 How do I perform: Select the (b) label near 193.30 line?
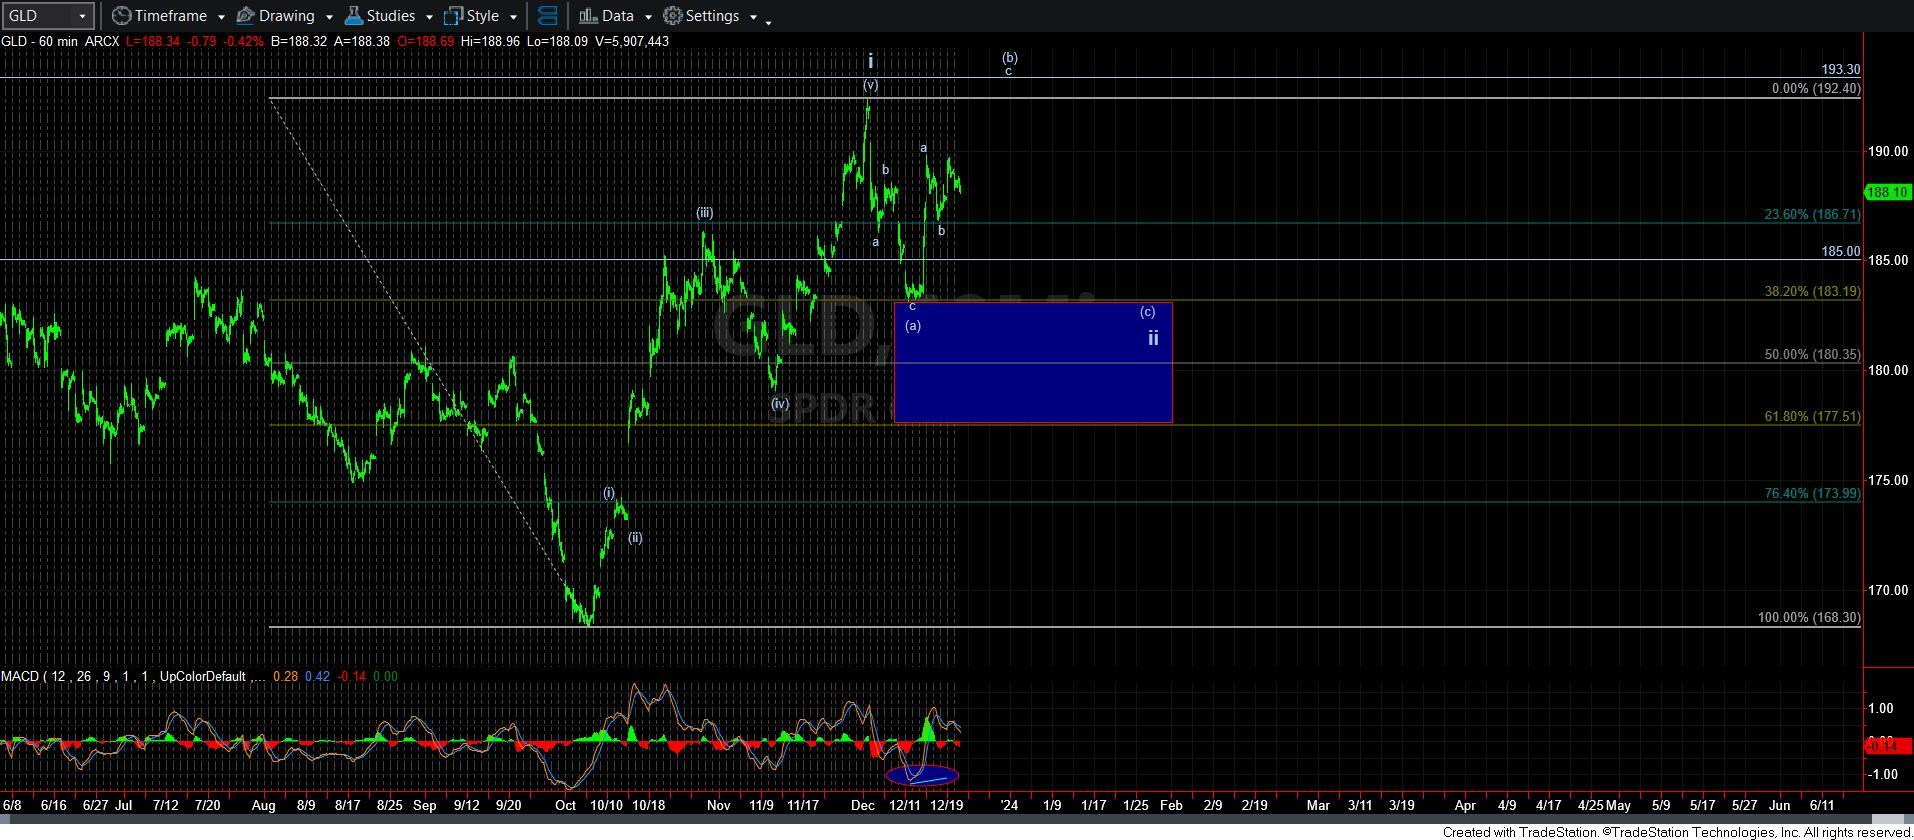[1010, 58]
